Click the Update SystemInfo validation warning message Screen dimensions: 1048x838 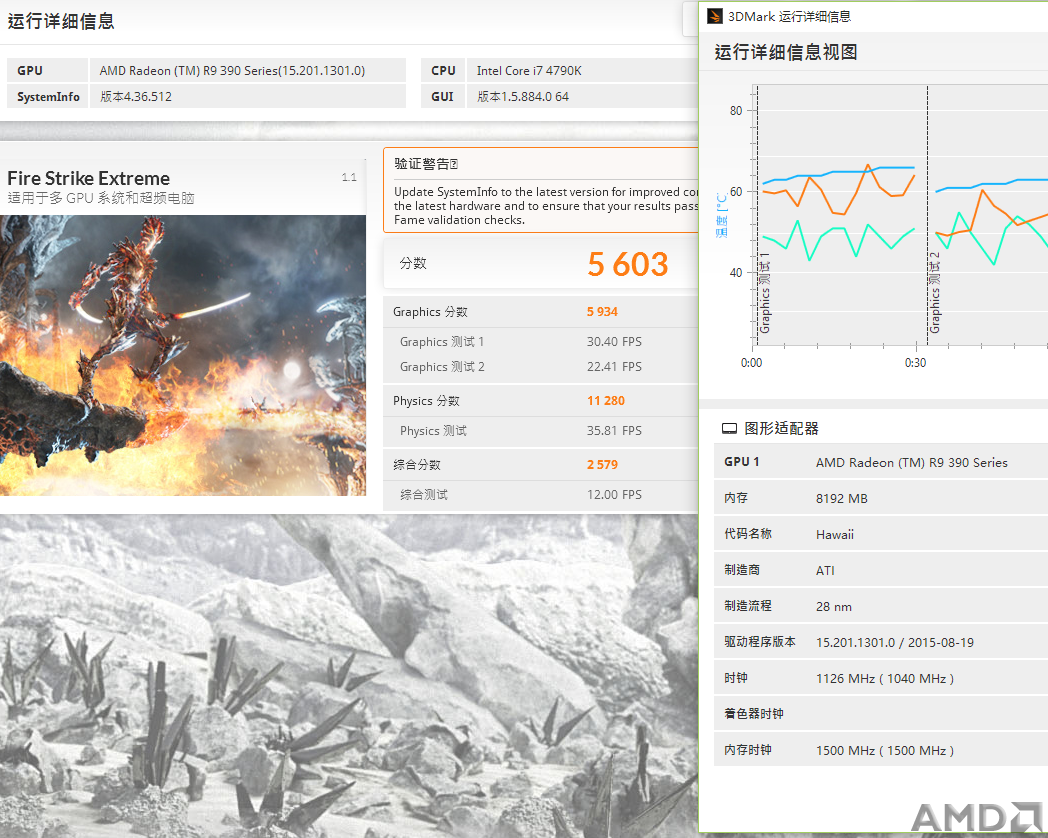(546, 206)
